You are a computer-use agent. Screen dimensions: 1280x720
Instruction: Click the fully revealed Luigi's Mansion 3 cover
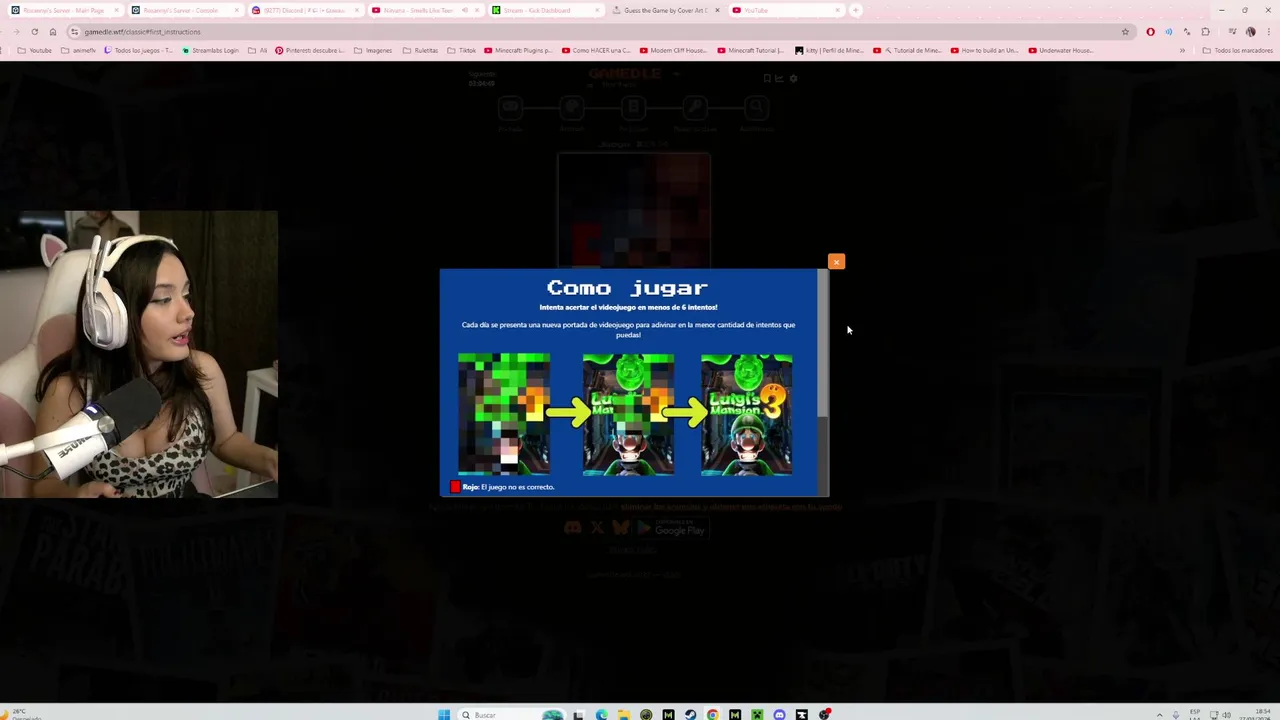(x=746, y=414)
